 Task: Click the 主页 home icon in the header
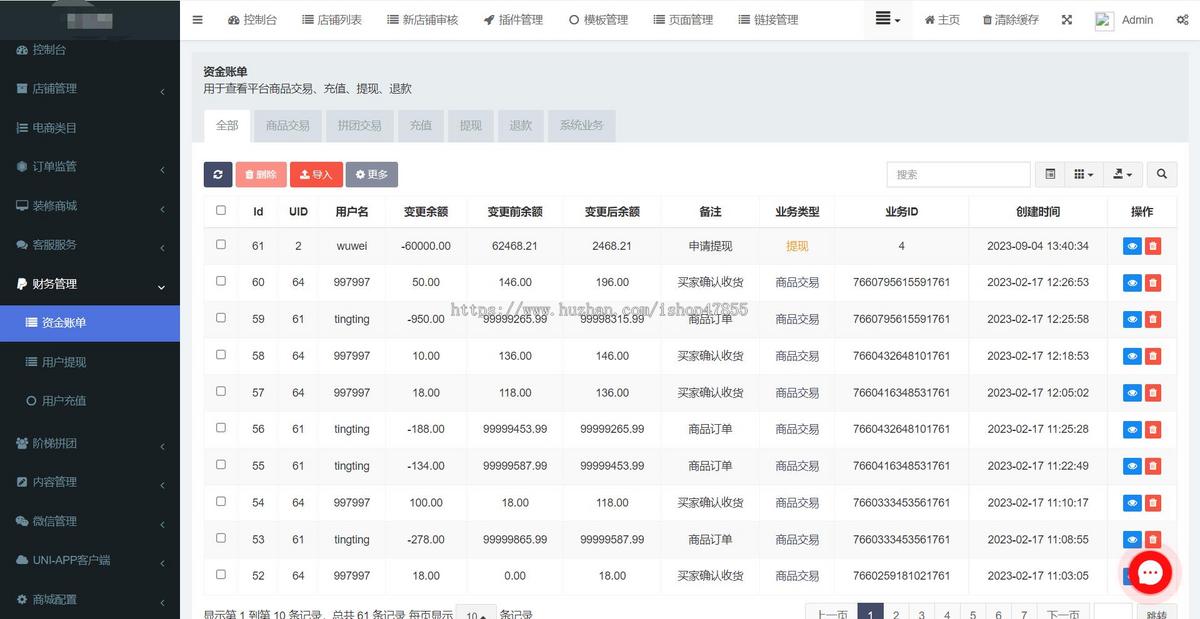(941, 19)
